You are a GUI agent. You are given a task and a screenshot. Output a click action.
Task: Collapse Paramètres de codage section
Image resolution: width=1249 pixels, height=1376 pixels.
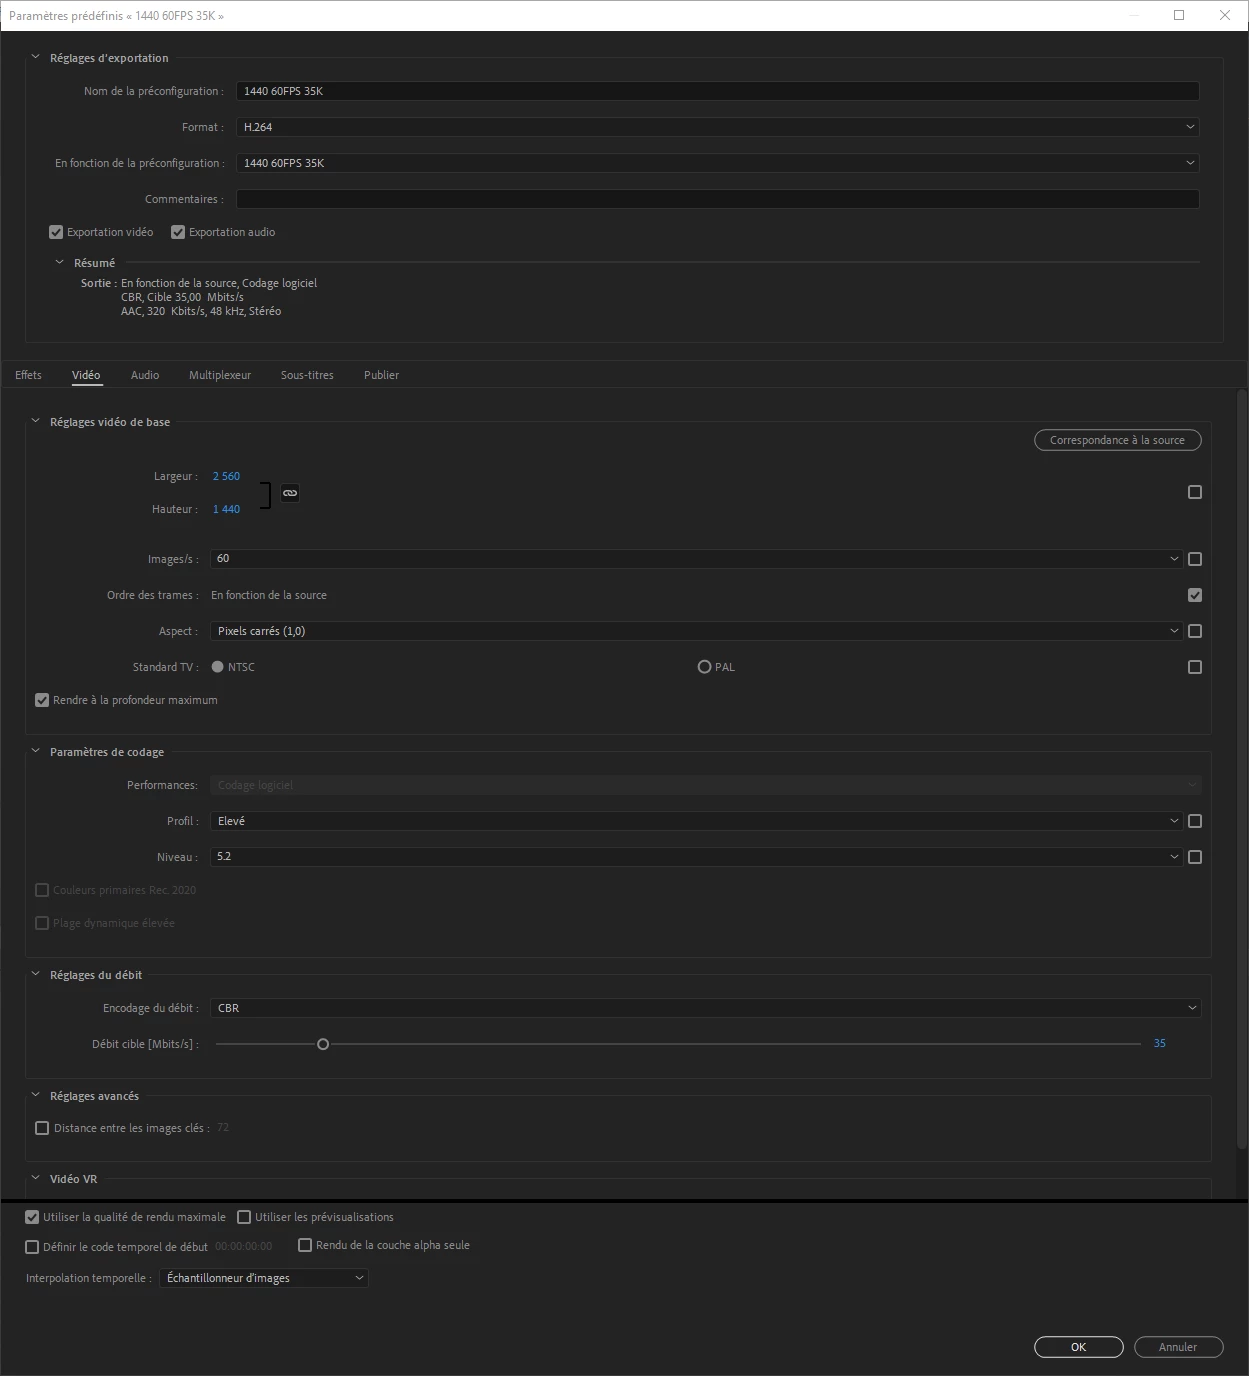point(35,752)
